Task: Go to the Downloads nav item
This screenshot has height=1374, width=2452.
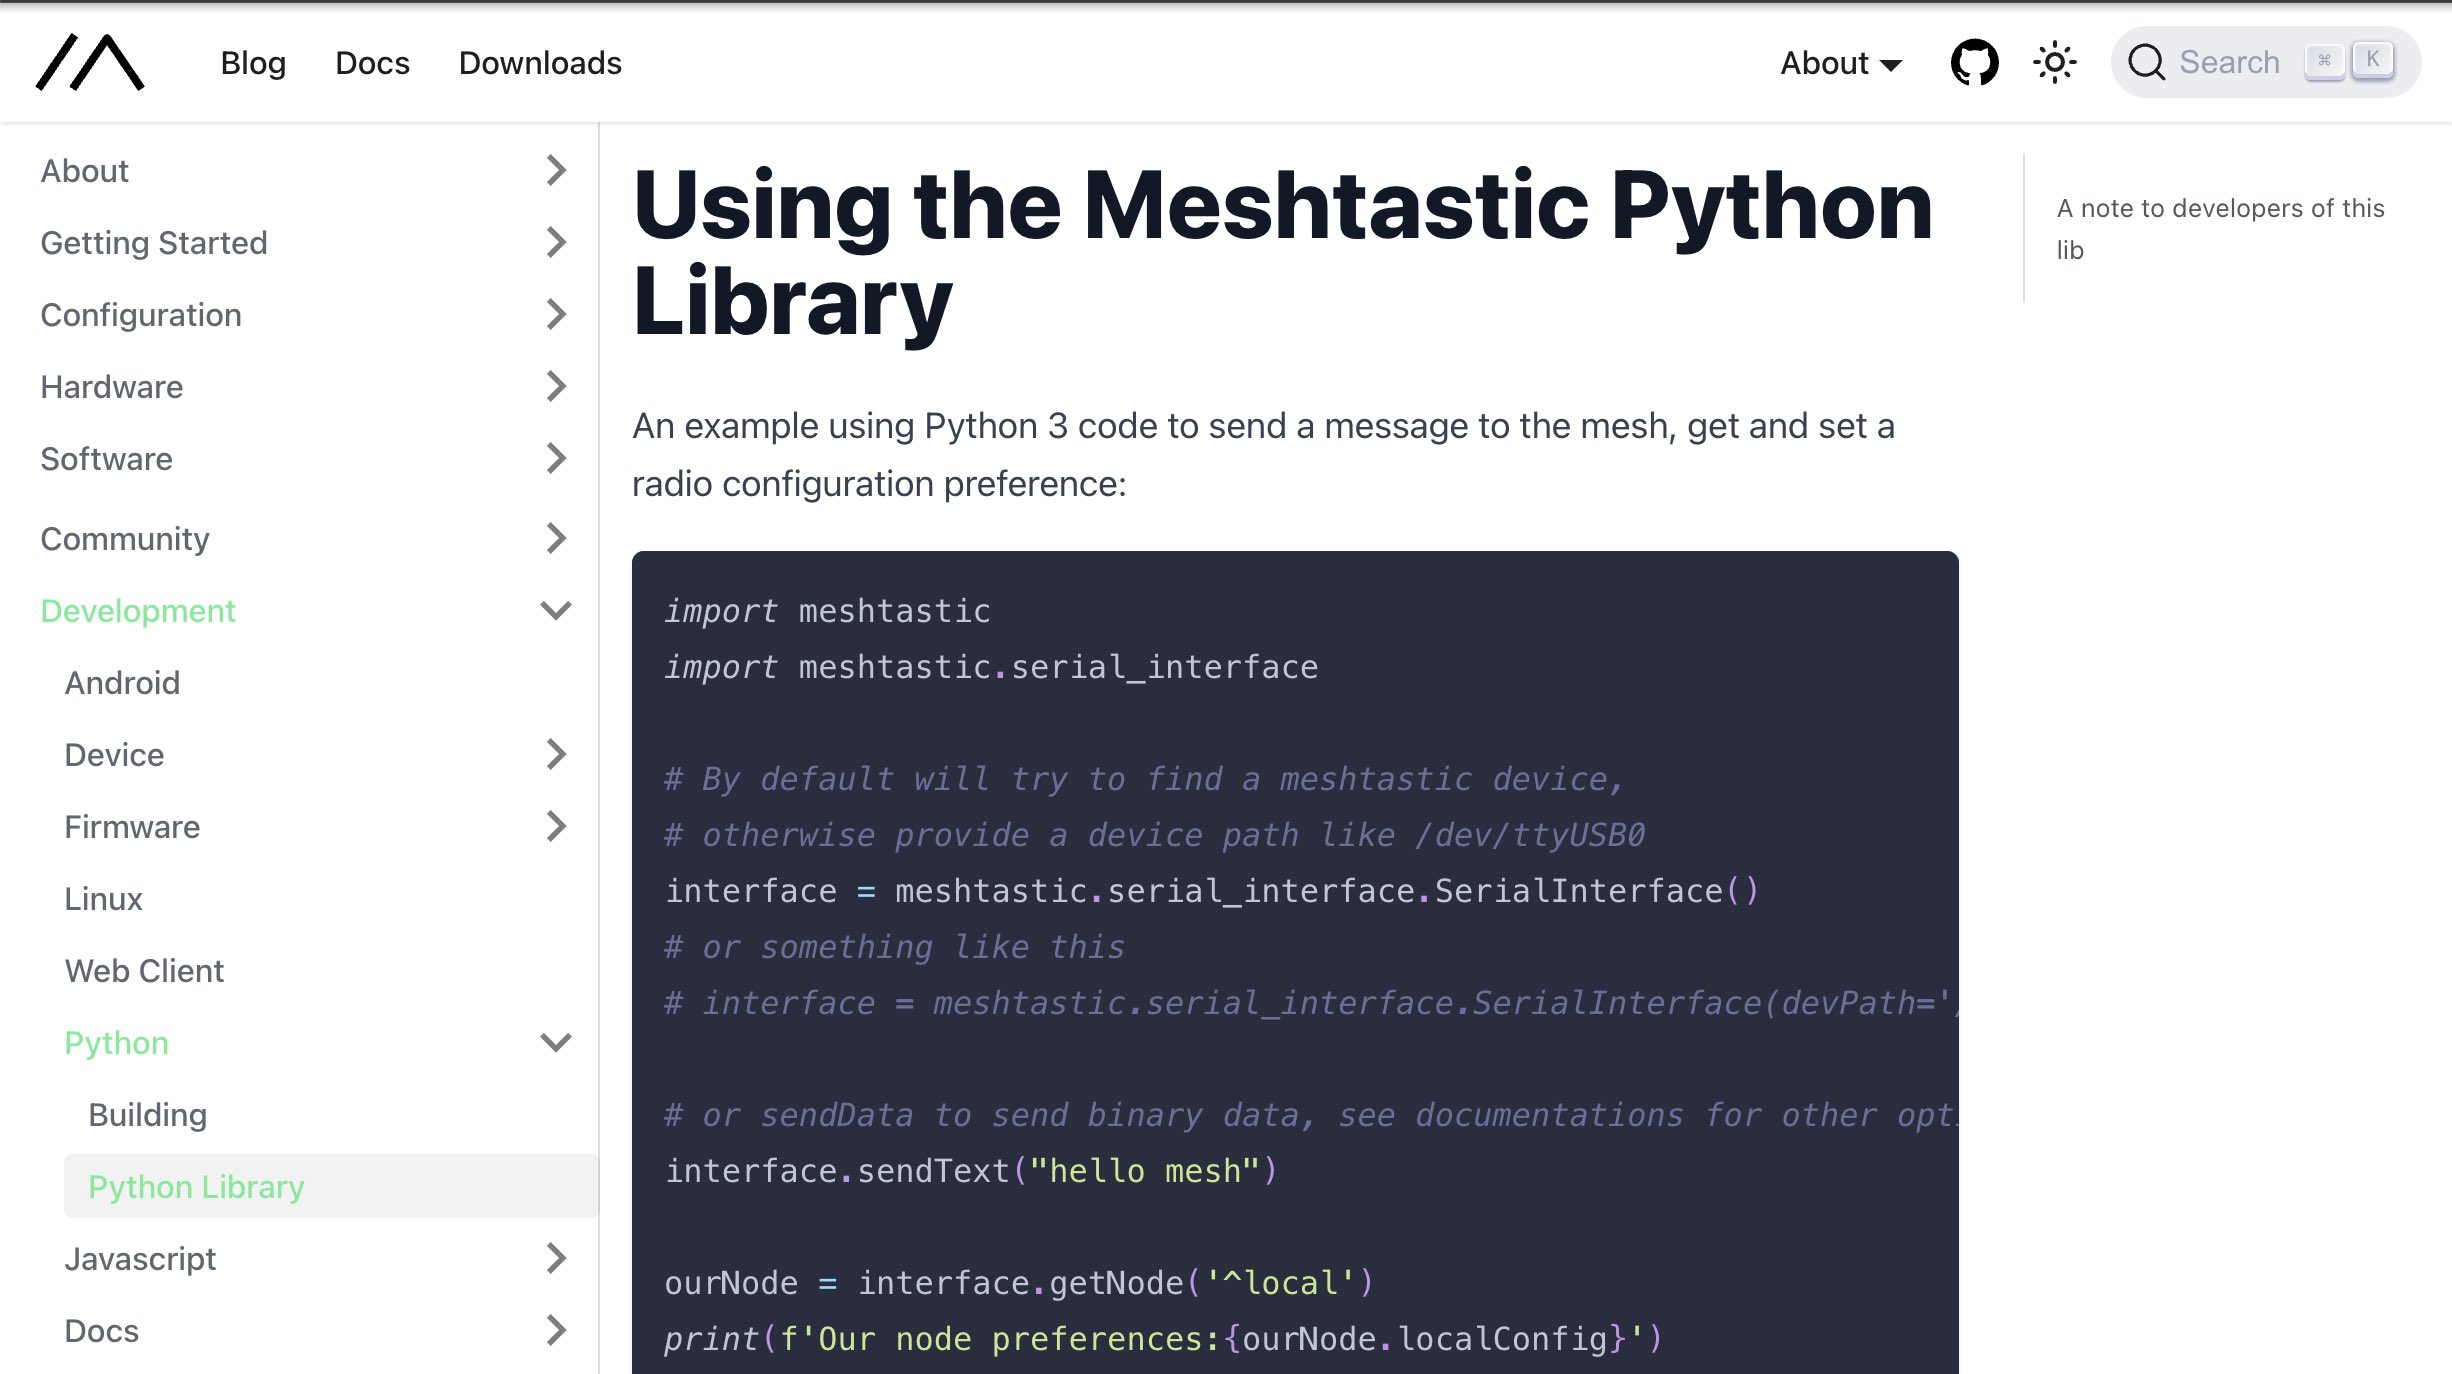Action: tap(540, 63)
